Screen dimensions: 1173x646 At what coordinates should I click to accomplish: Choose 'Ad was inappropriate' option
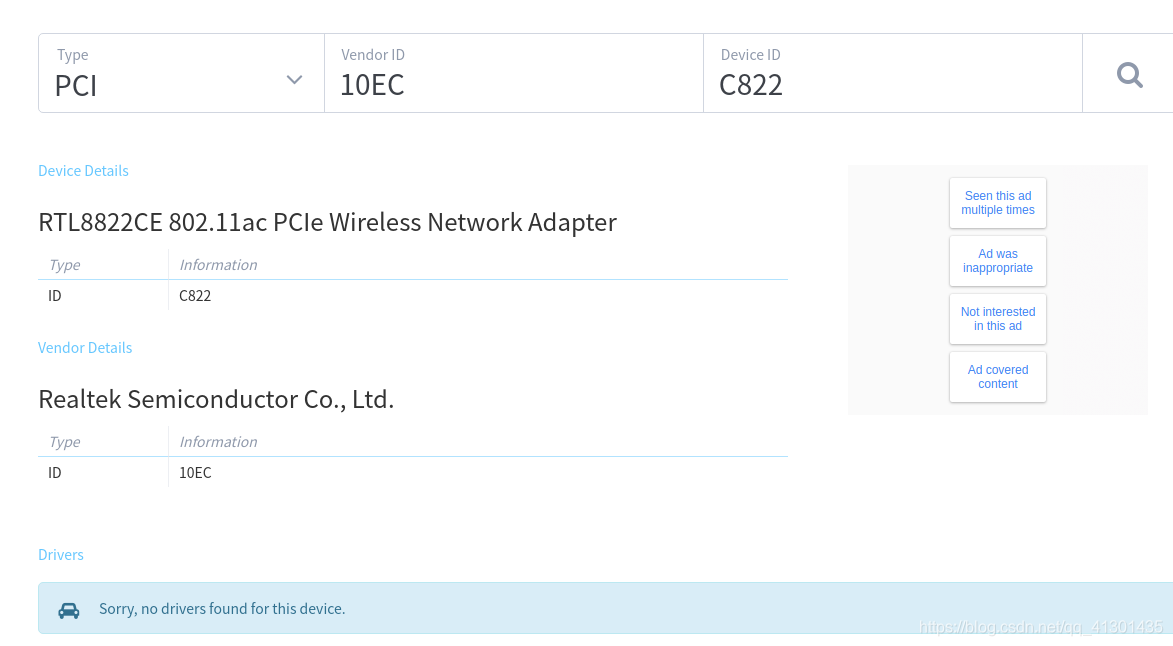(x=998, y=261)
